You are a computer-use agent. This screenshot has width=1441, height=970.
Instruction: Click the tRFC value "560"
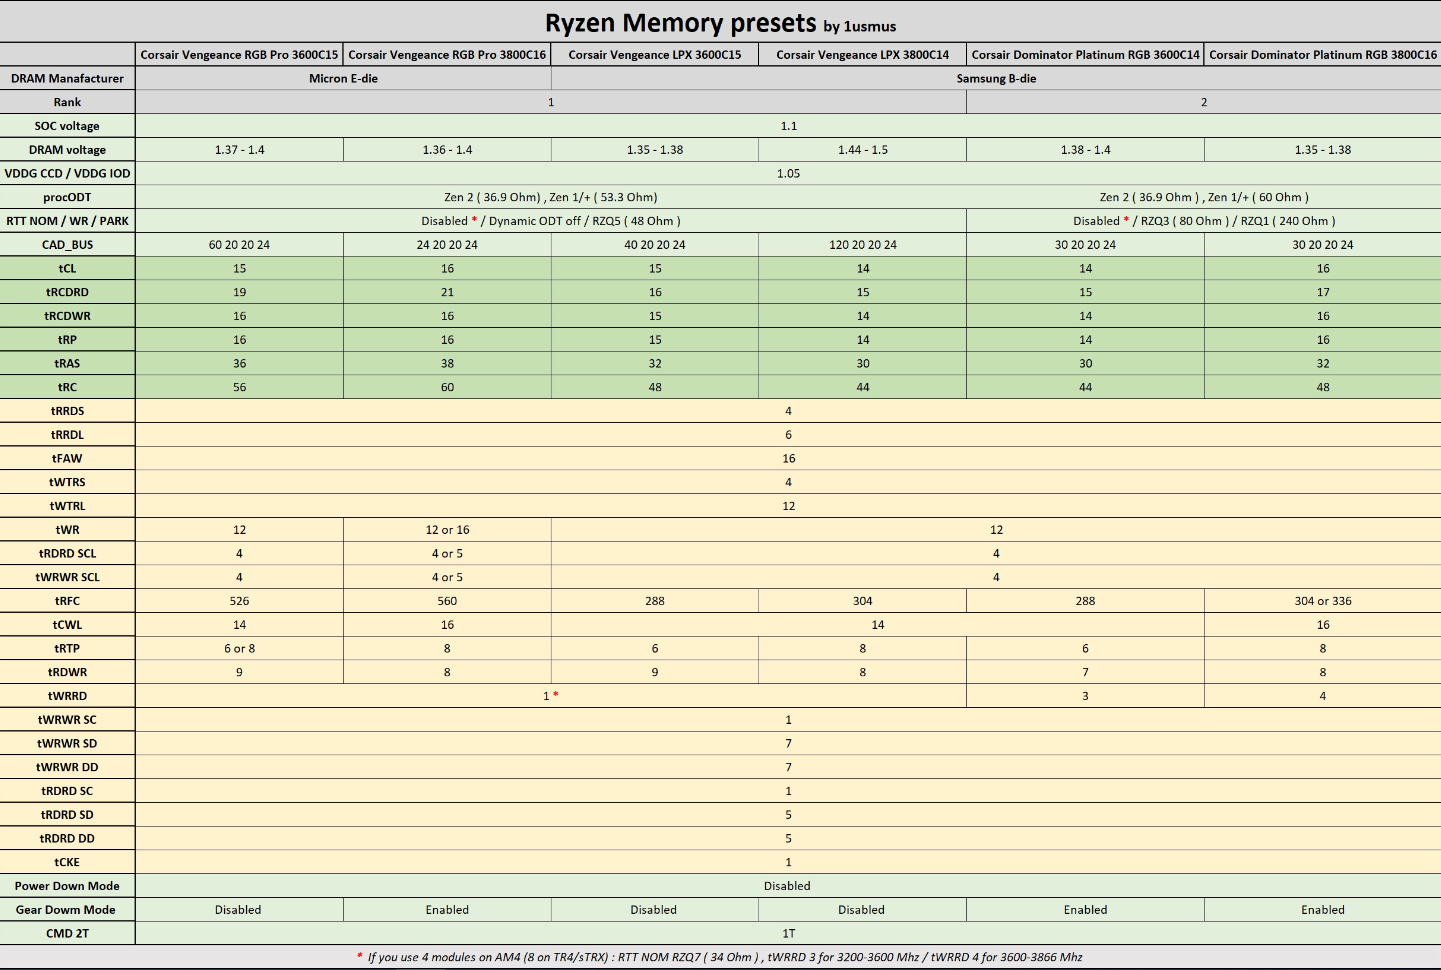(447, 601)
